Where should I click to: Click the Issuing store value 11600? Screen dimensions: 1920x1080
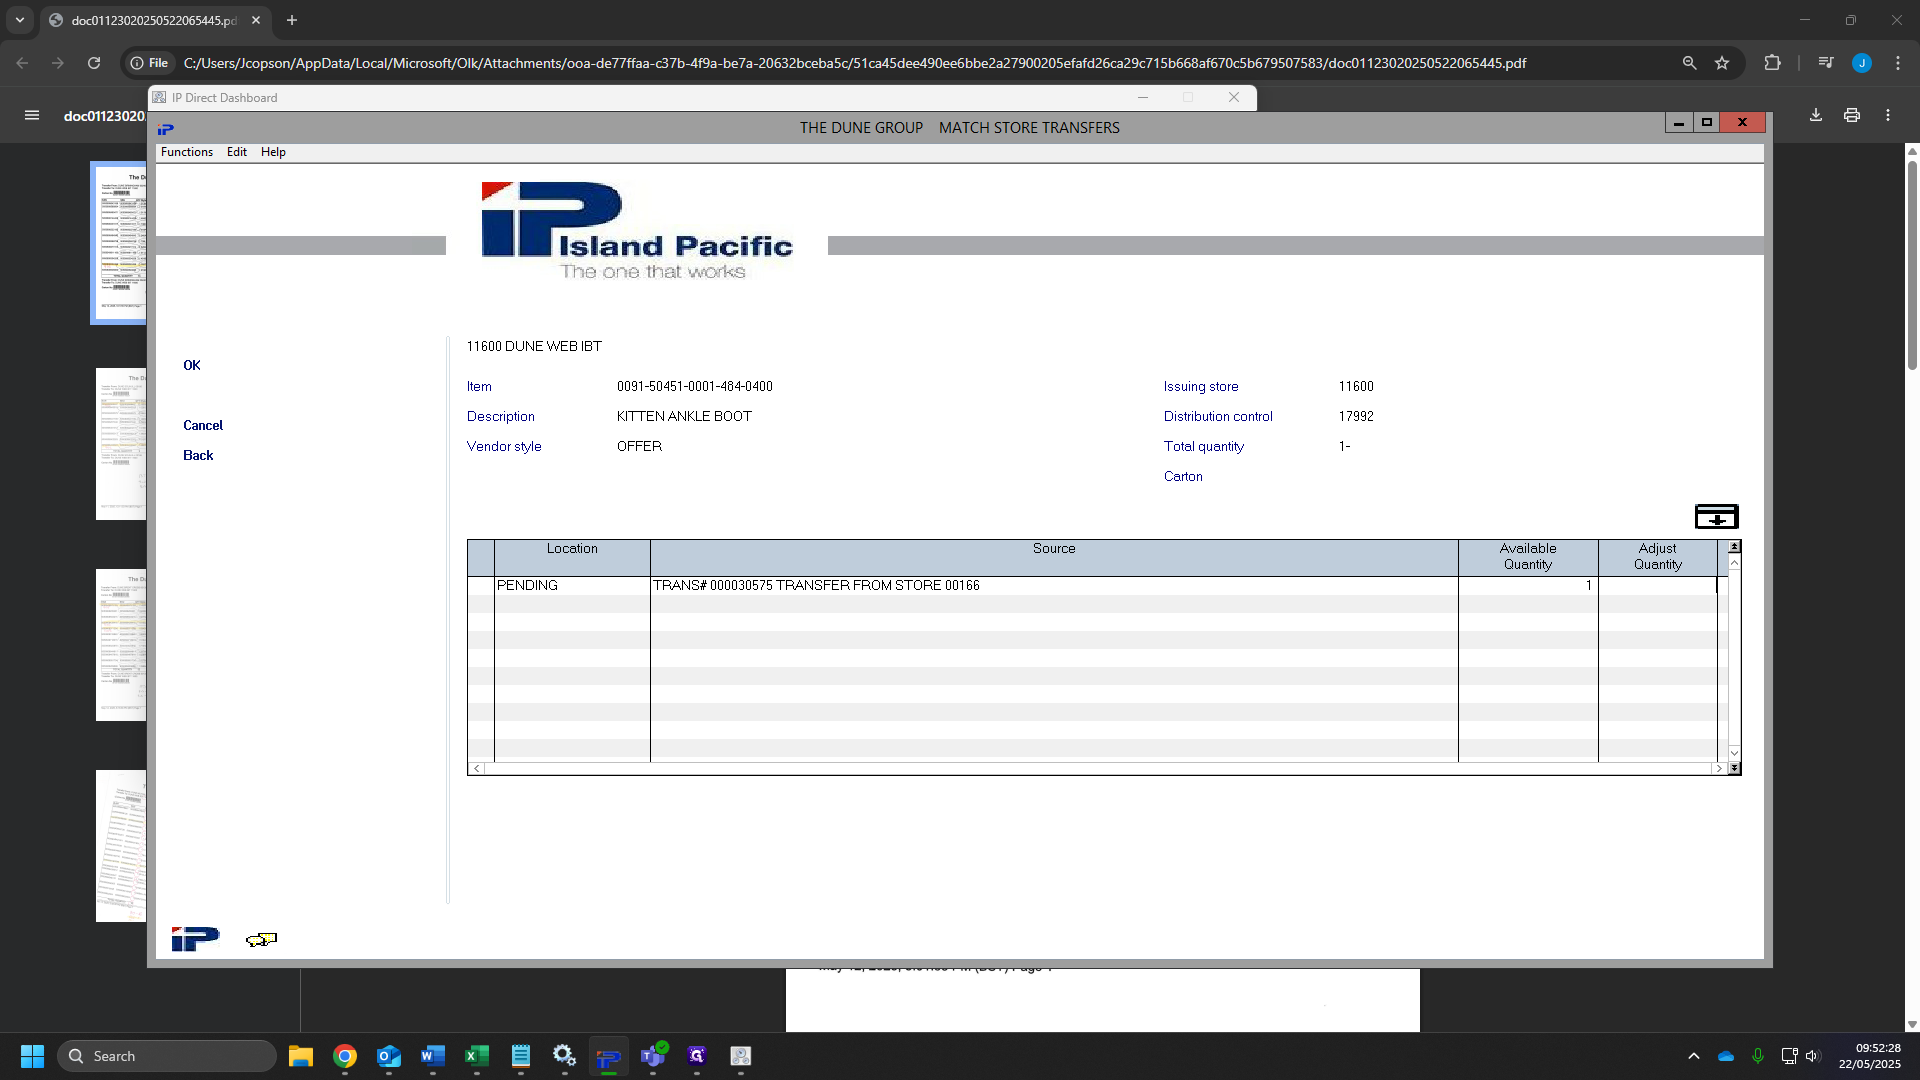pos(1356,386)
